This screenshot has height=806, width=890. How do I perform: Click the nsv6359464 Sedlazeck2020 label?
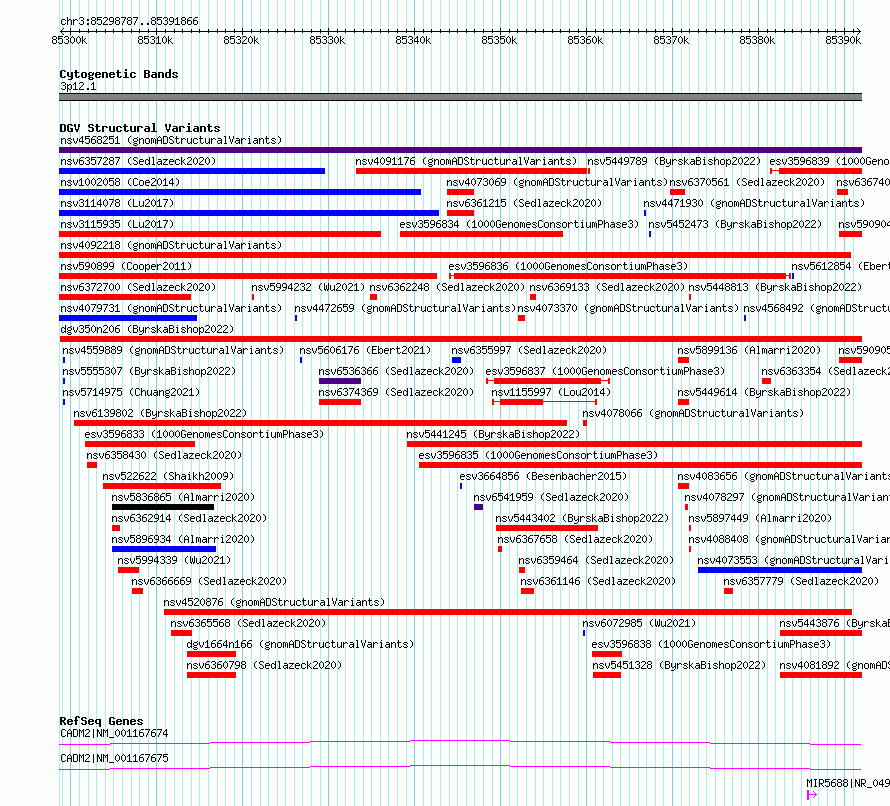tap(596, 560)
